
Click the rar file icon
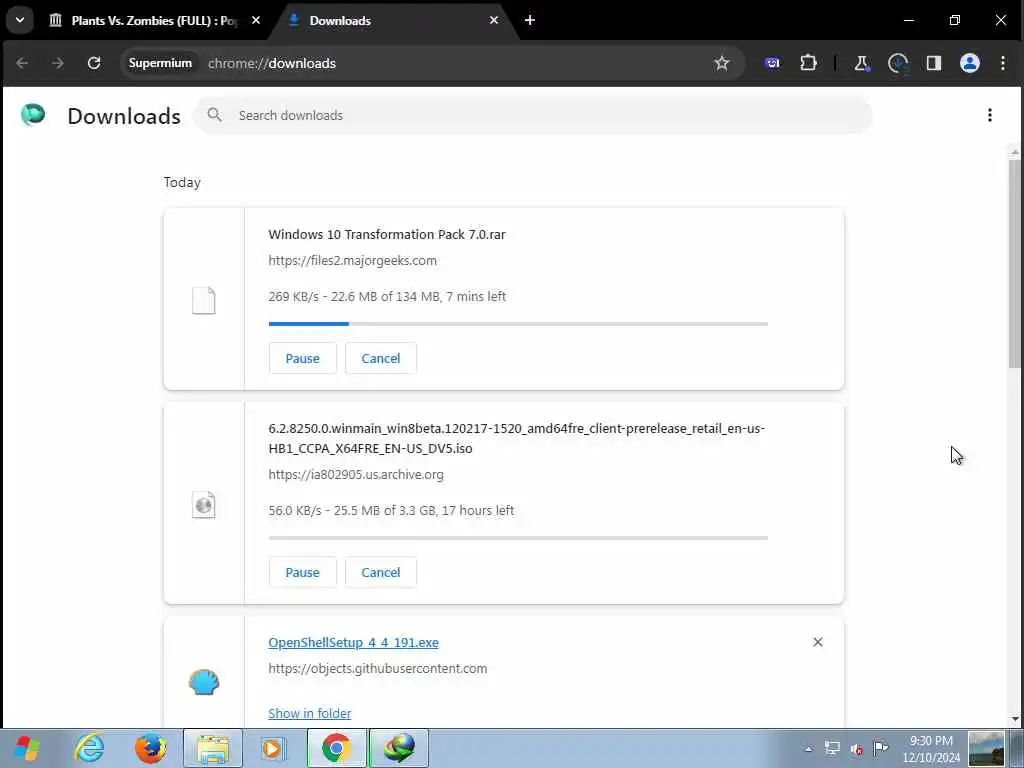tap(204, 300)
